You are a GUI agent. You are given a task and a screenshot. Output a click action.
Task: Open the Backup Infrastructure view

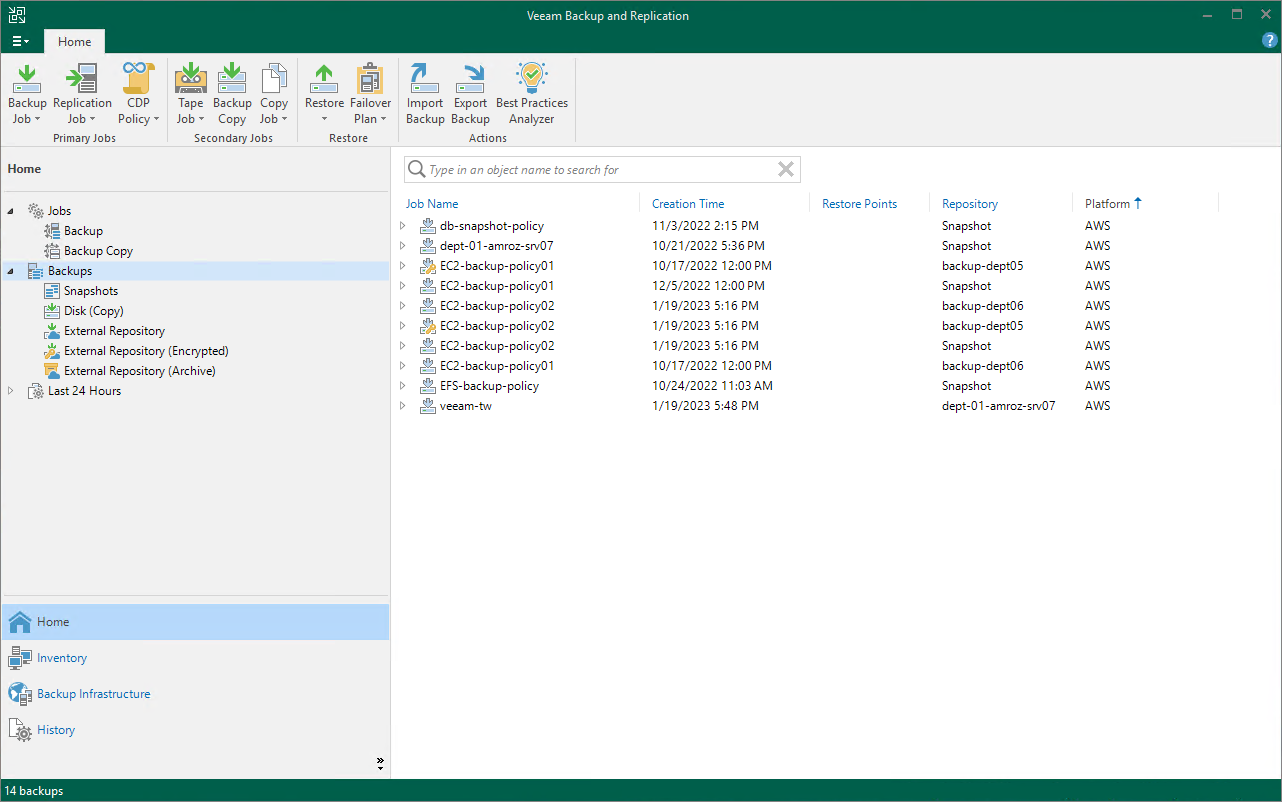coord(195,694)
